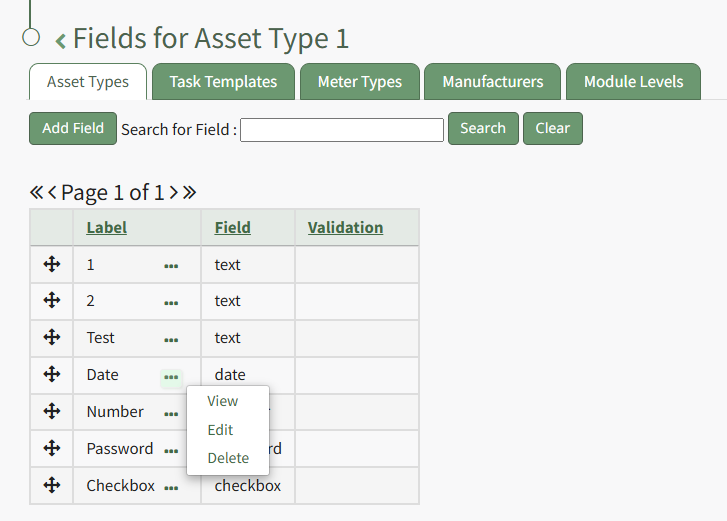Choose Edit from the context menu
This screenshot has height=521, width=727.
click(220, 430)
